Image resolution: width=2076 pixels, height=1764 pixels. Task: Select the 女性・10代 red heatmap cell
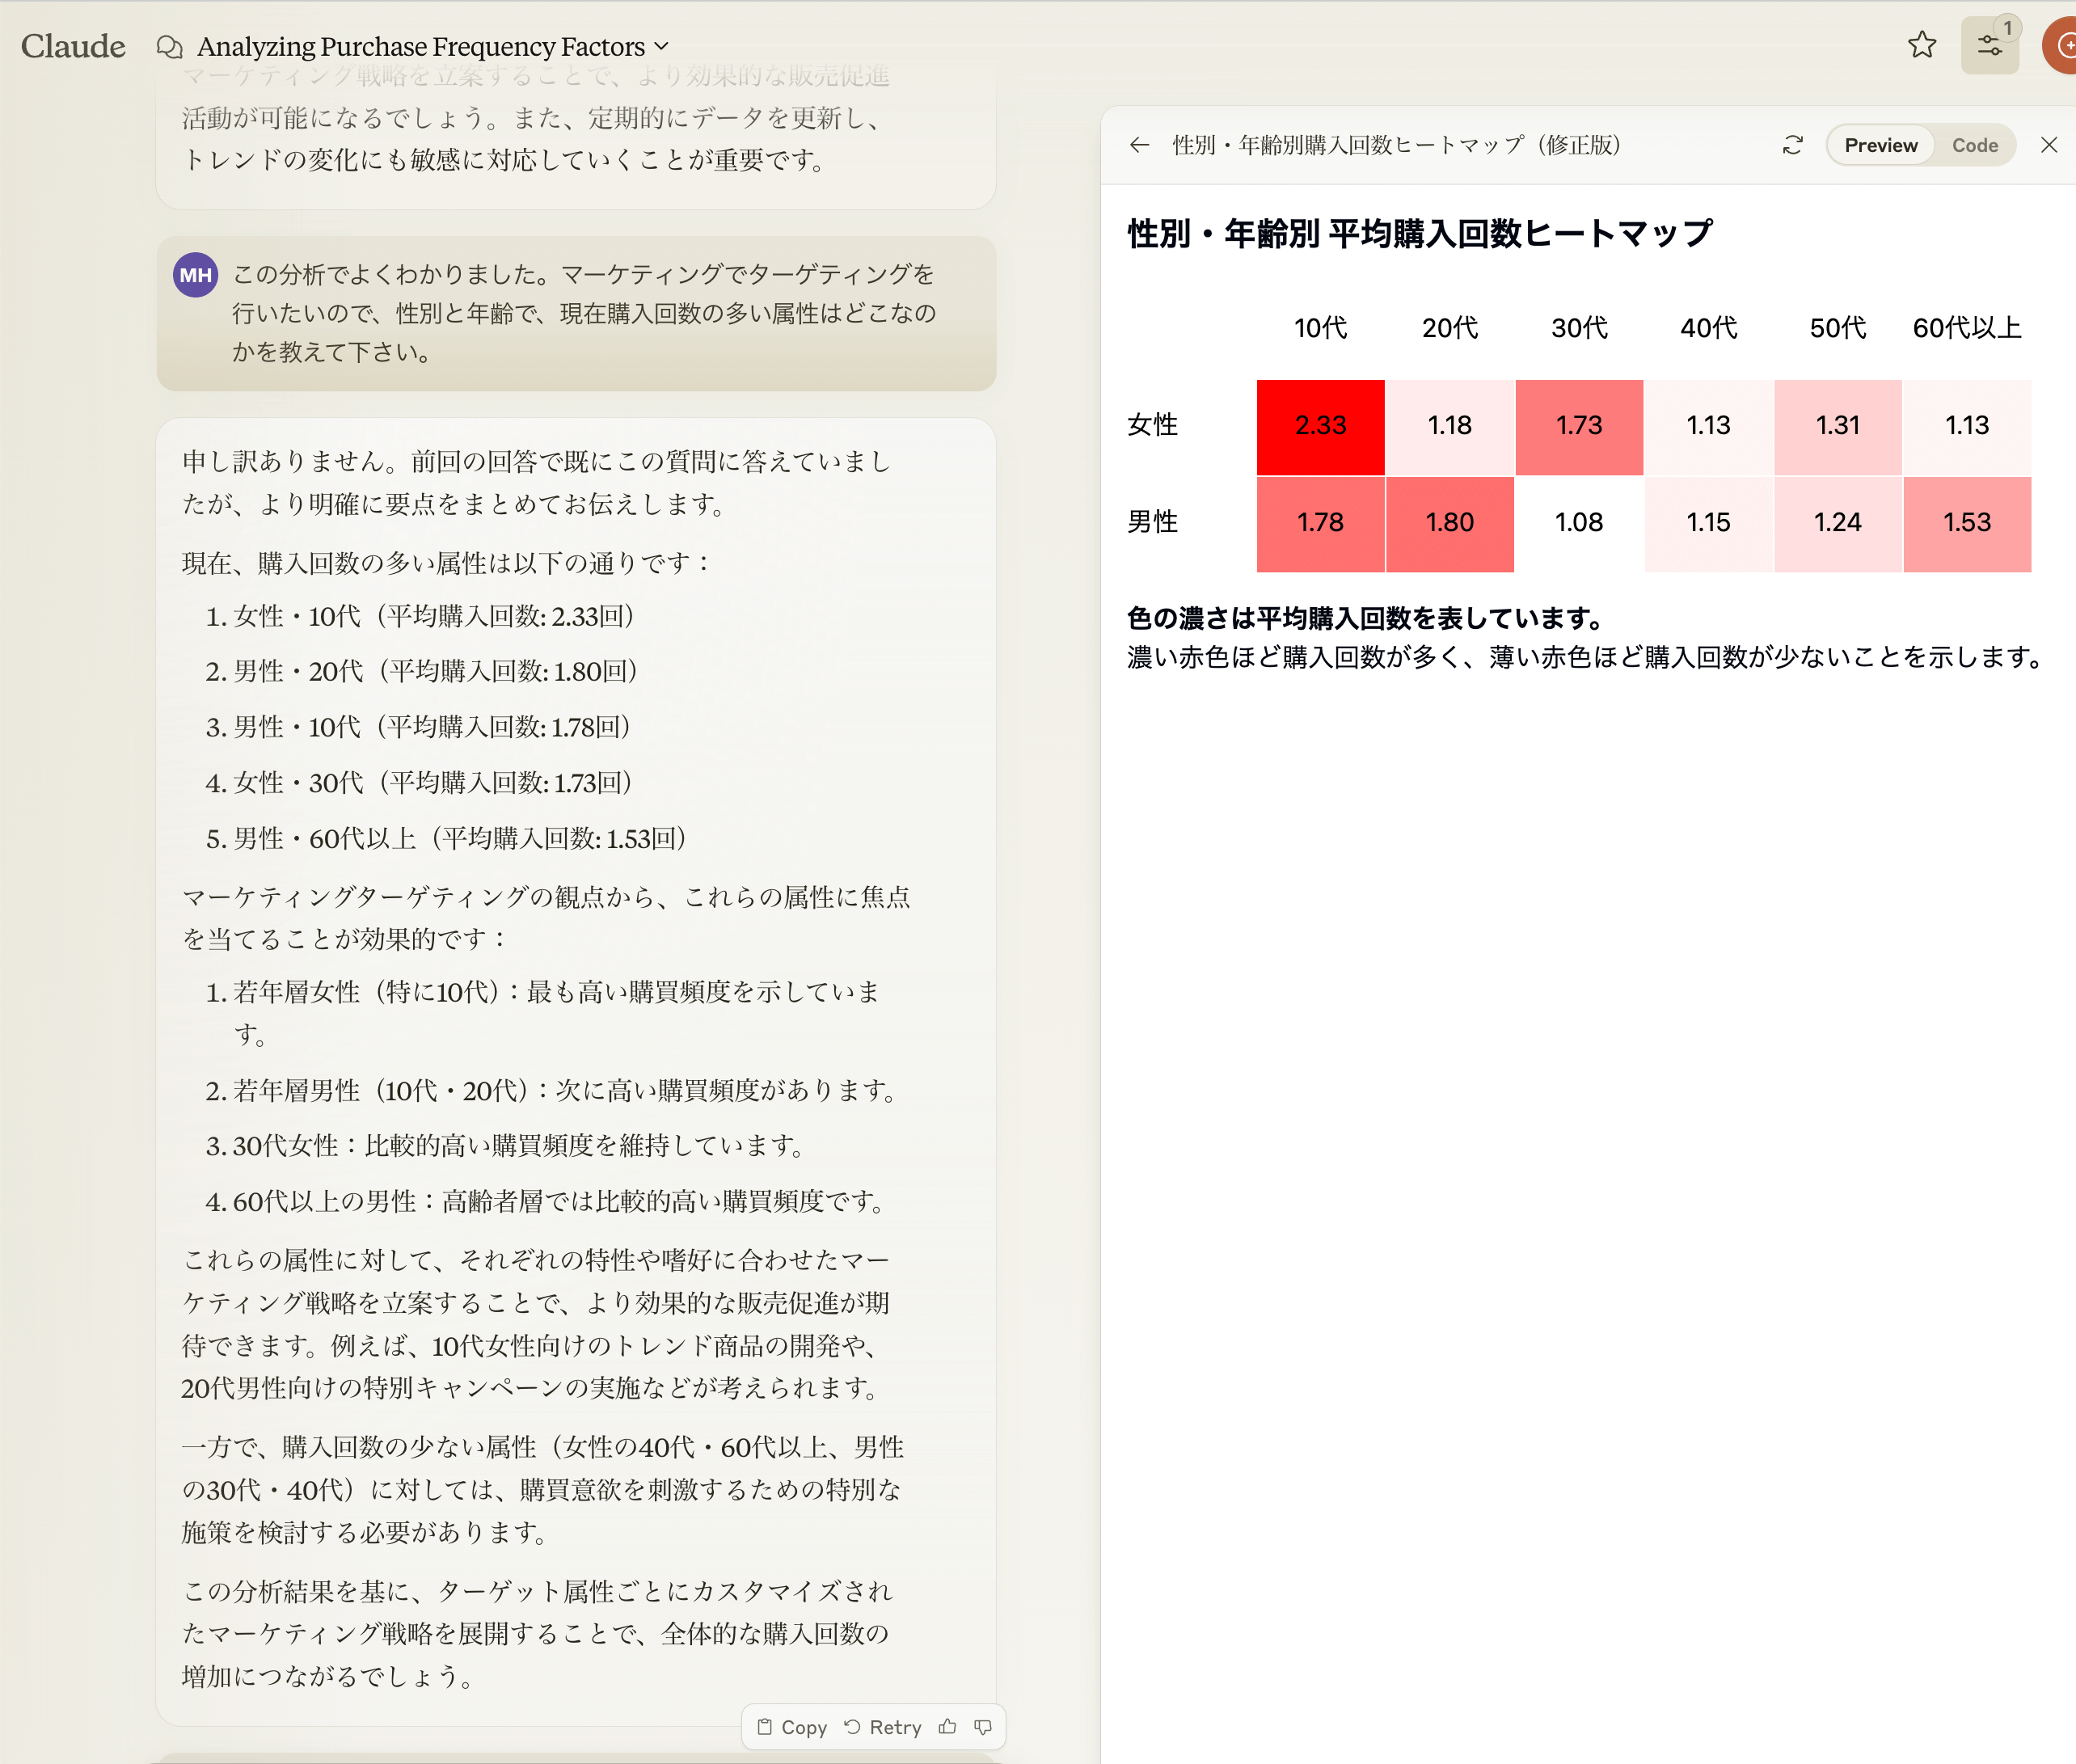pos(1320,422)
